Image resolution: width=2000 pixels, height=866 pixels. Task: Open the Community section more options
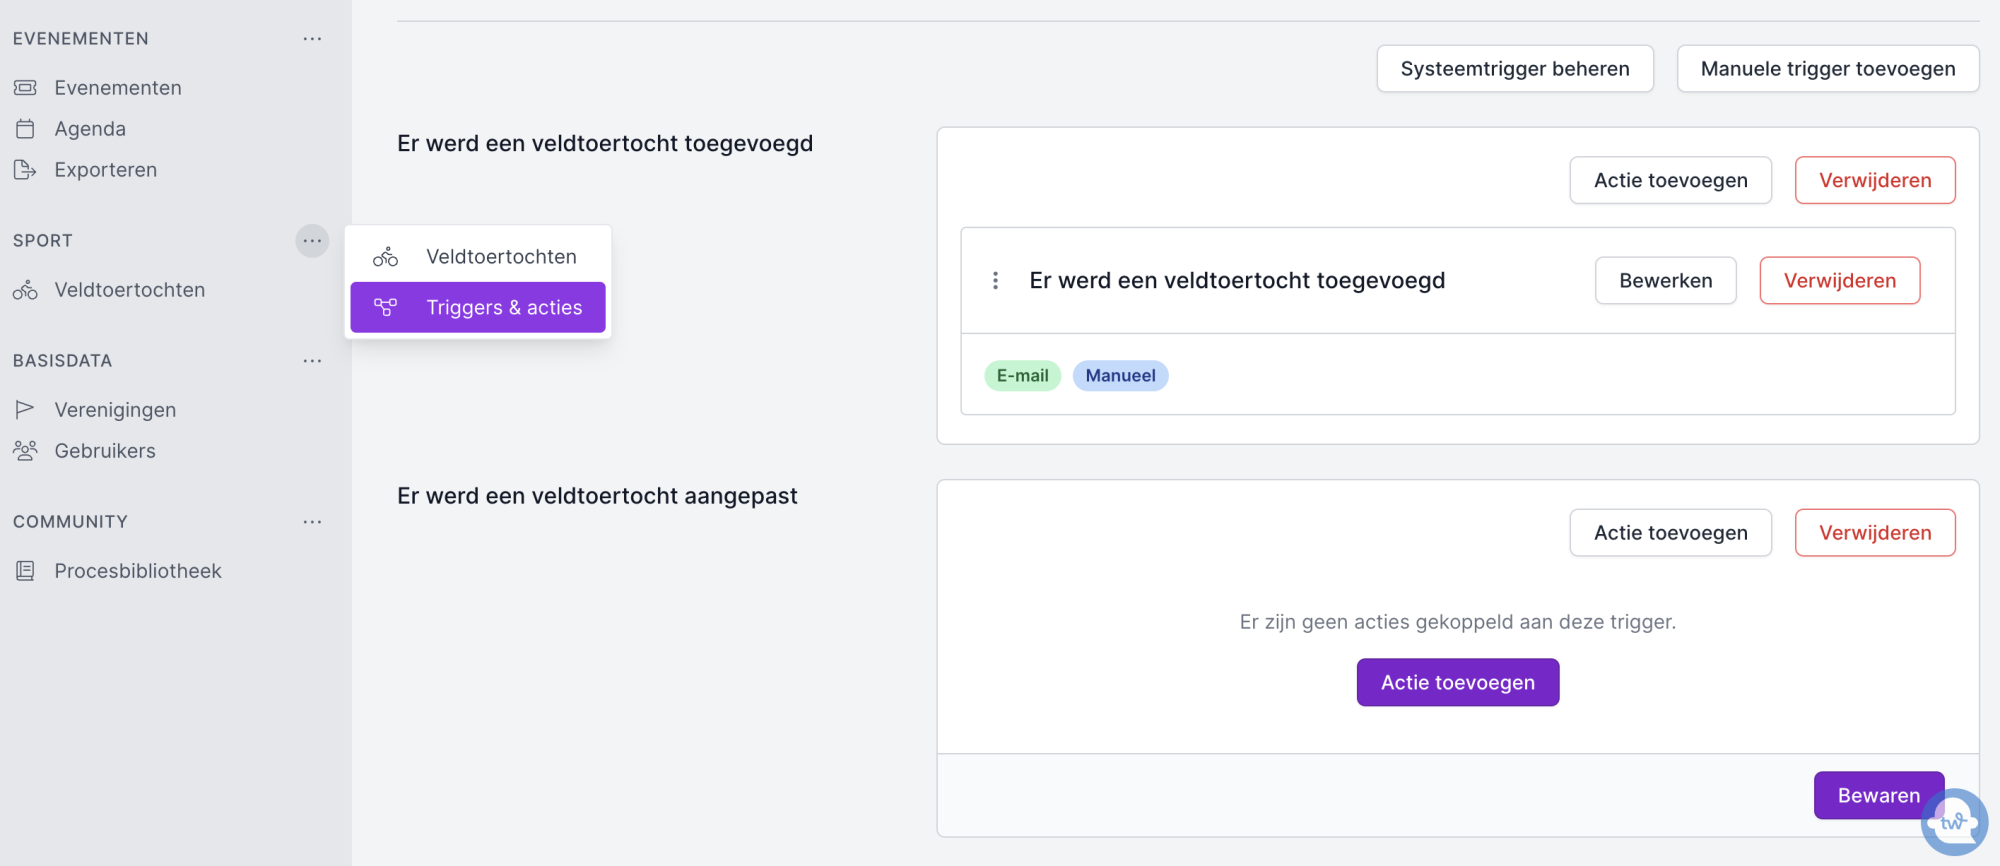tap(312, 522)
